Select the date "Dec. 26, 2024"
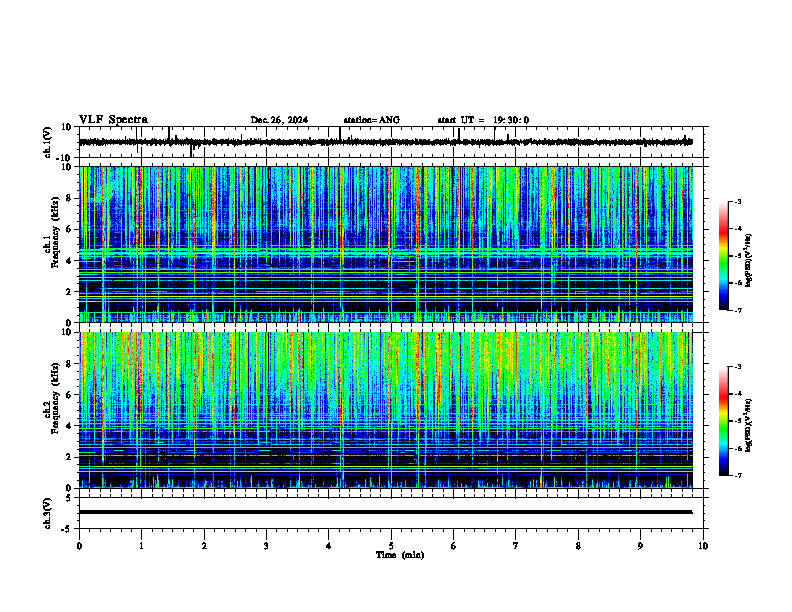This screenshot has height=612, width=792. (x=279, y=120)
